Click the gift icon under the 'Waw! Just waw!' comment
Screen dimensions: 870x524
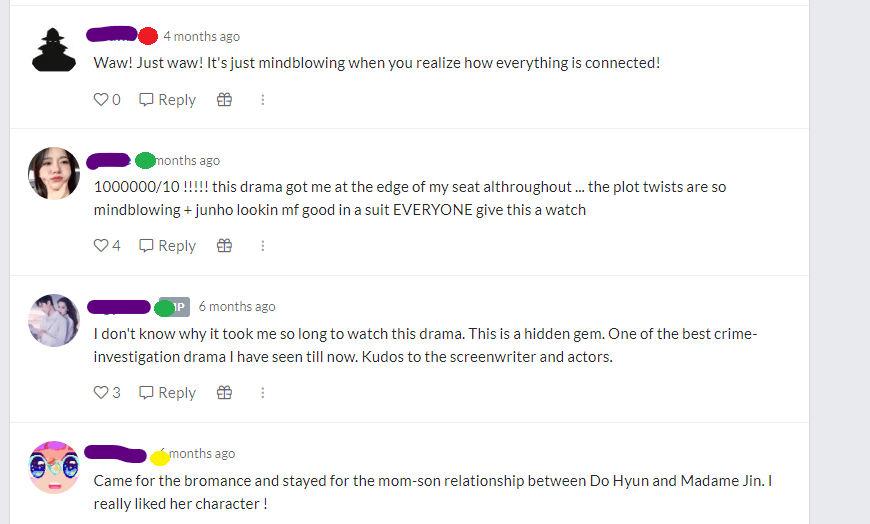pyautogui.click(x=224, y=99)
